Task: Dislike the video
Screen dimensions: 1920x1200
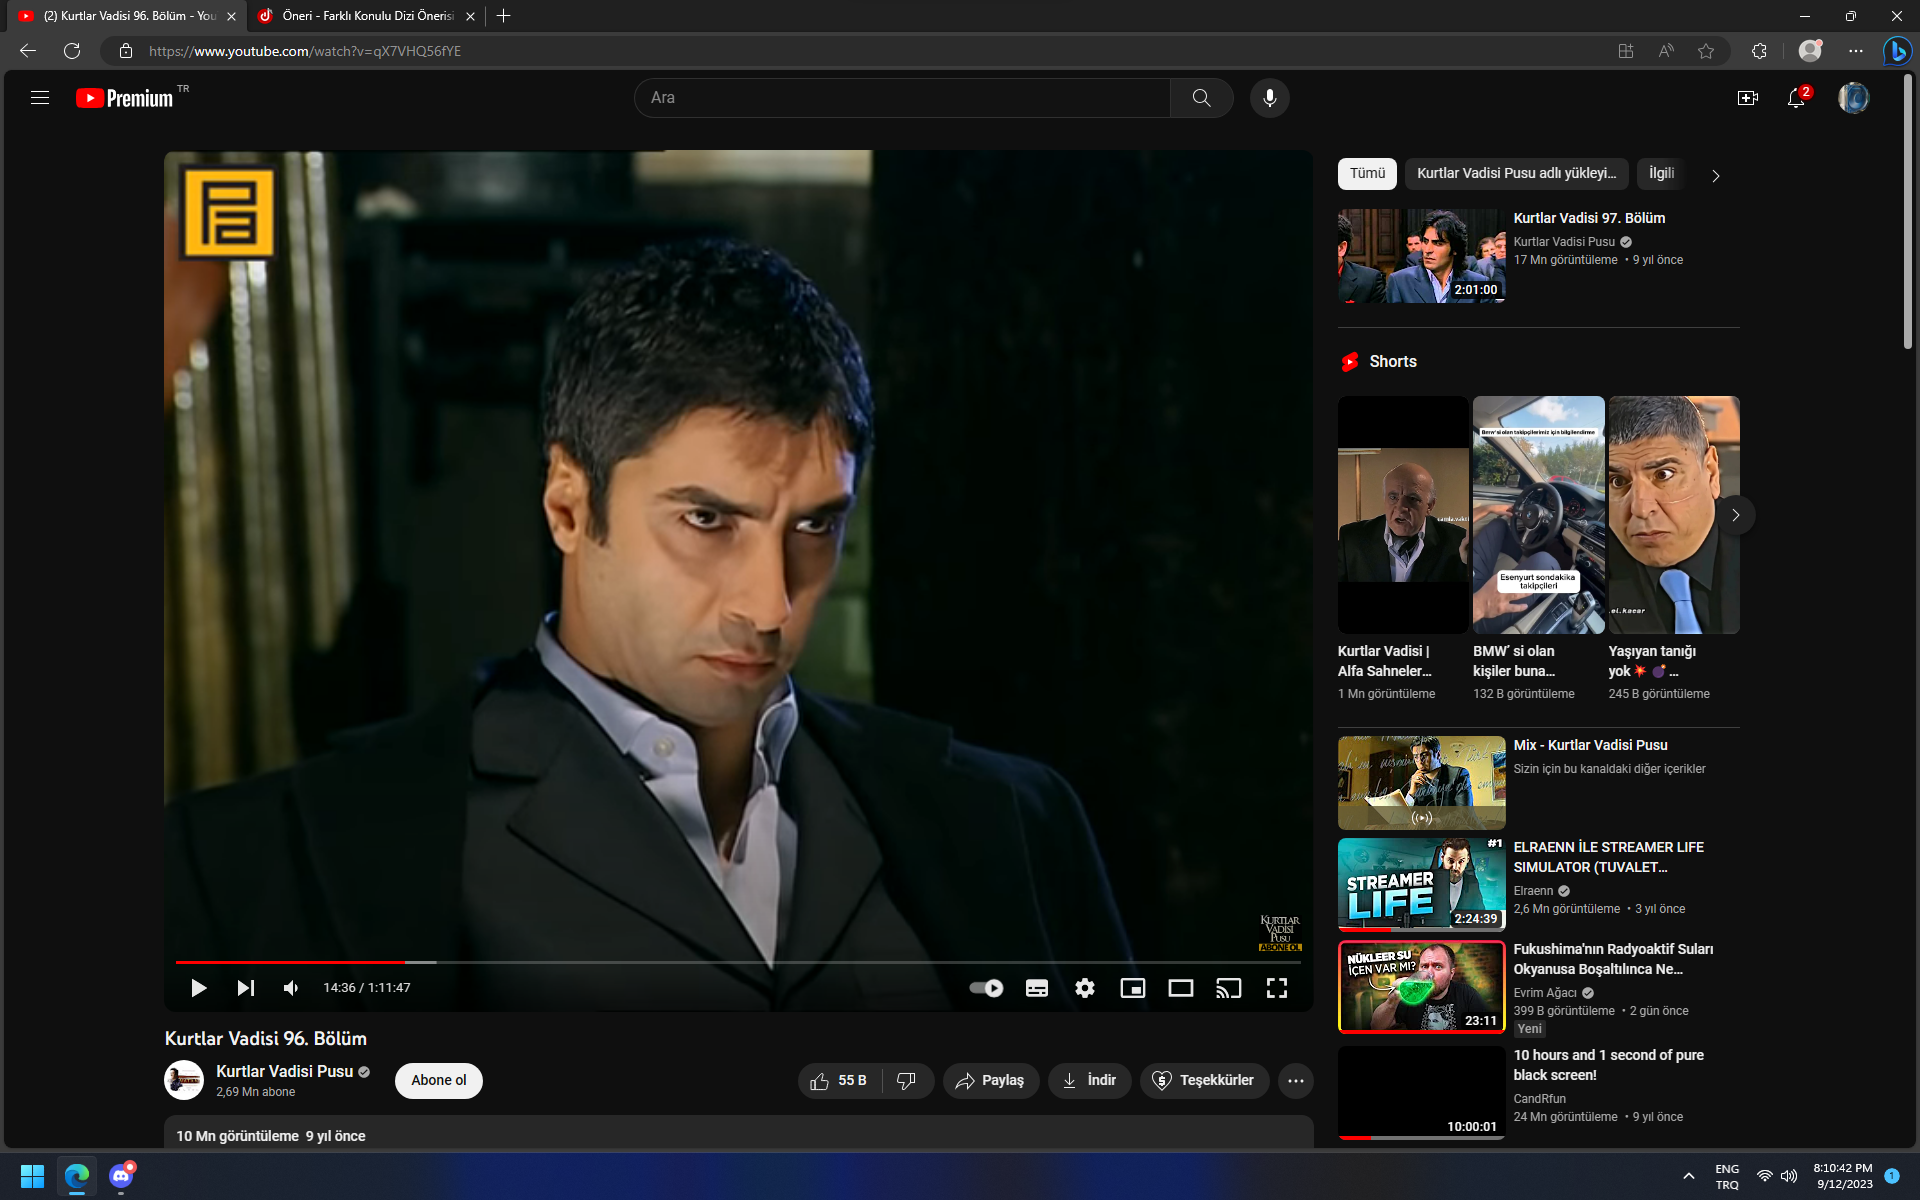Action: pos(907,1080)
